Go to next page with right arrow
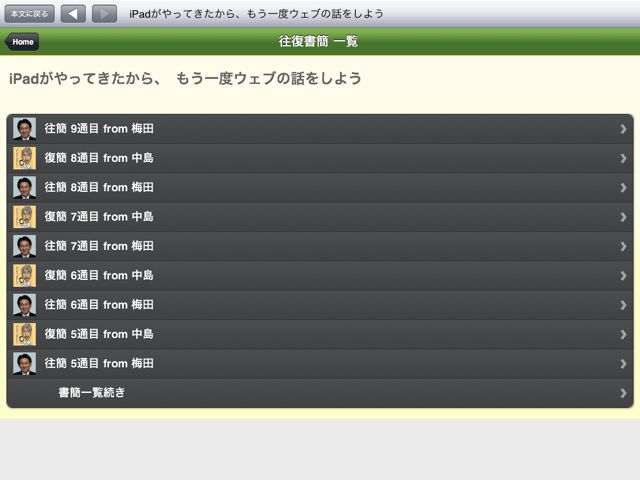The height and width of the screenshot is (480, 640). click(x=104, y=14)
